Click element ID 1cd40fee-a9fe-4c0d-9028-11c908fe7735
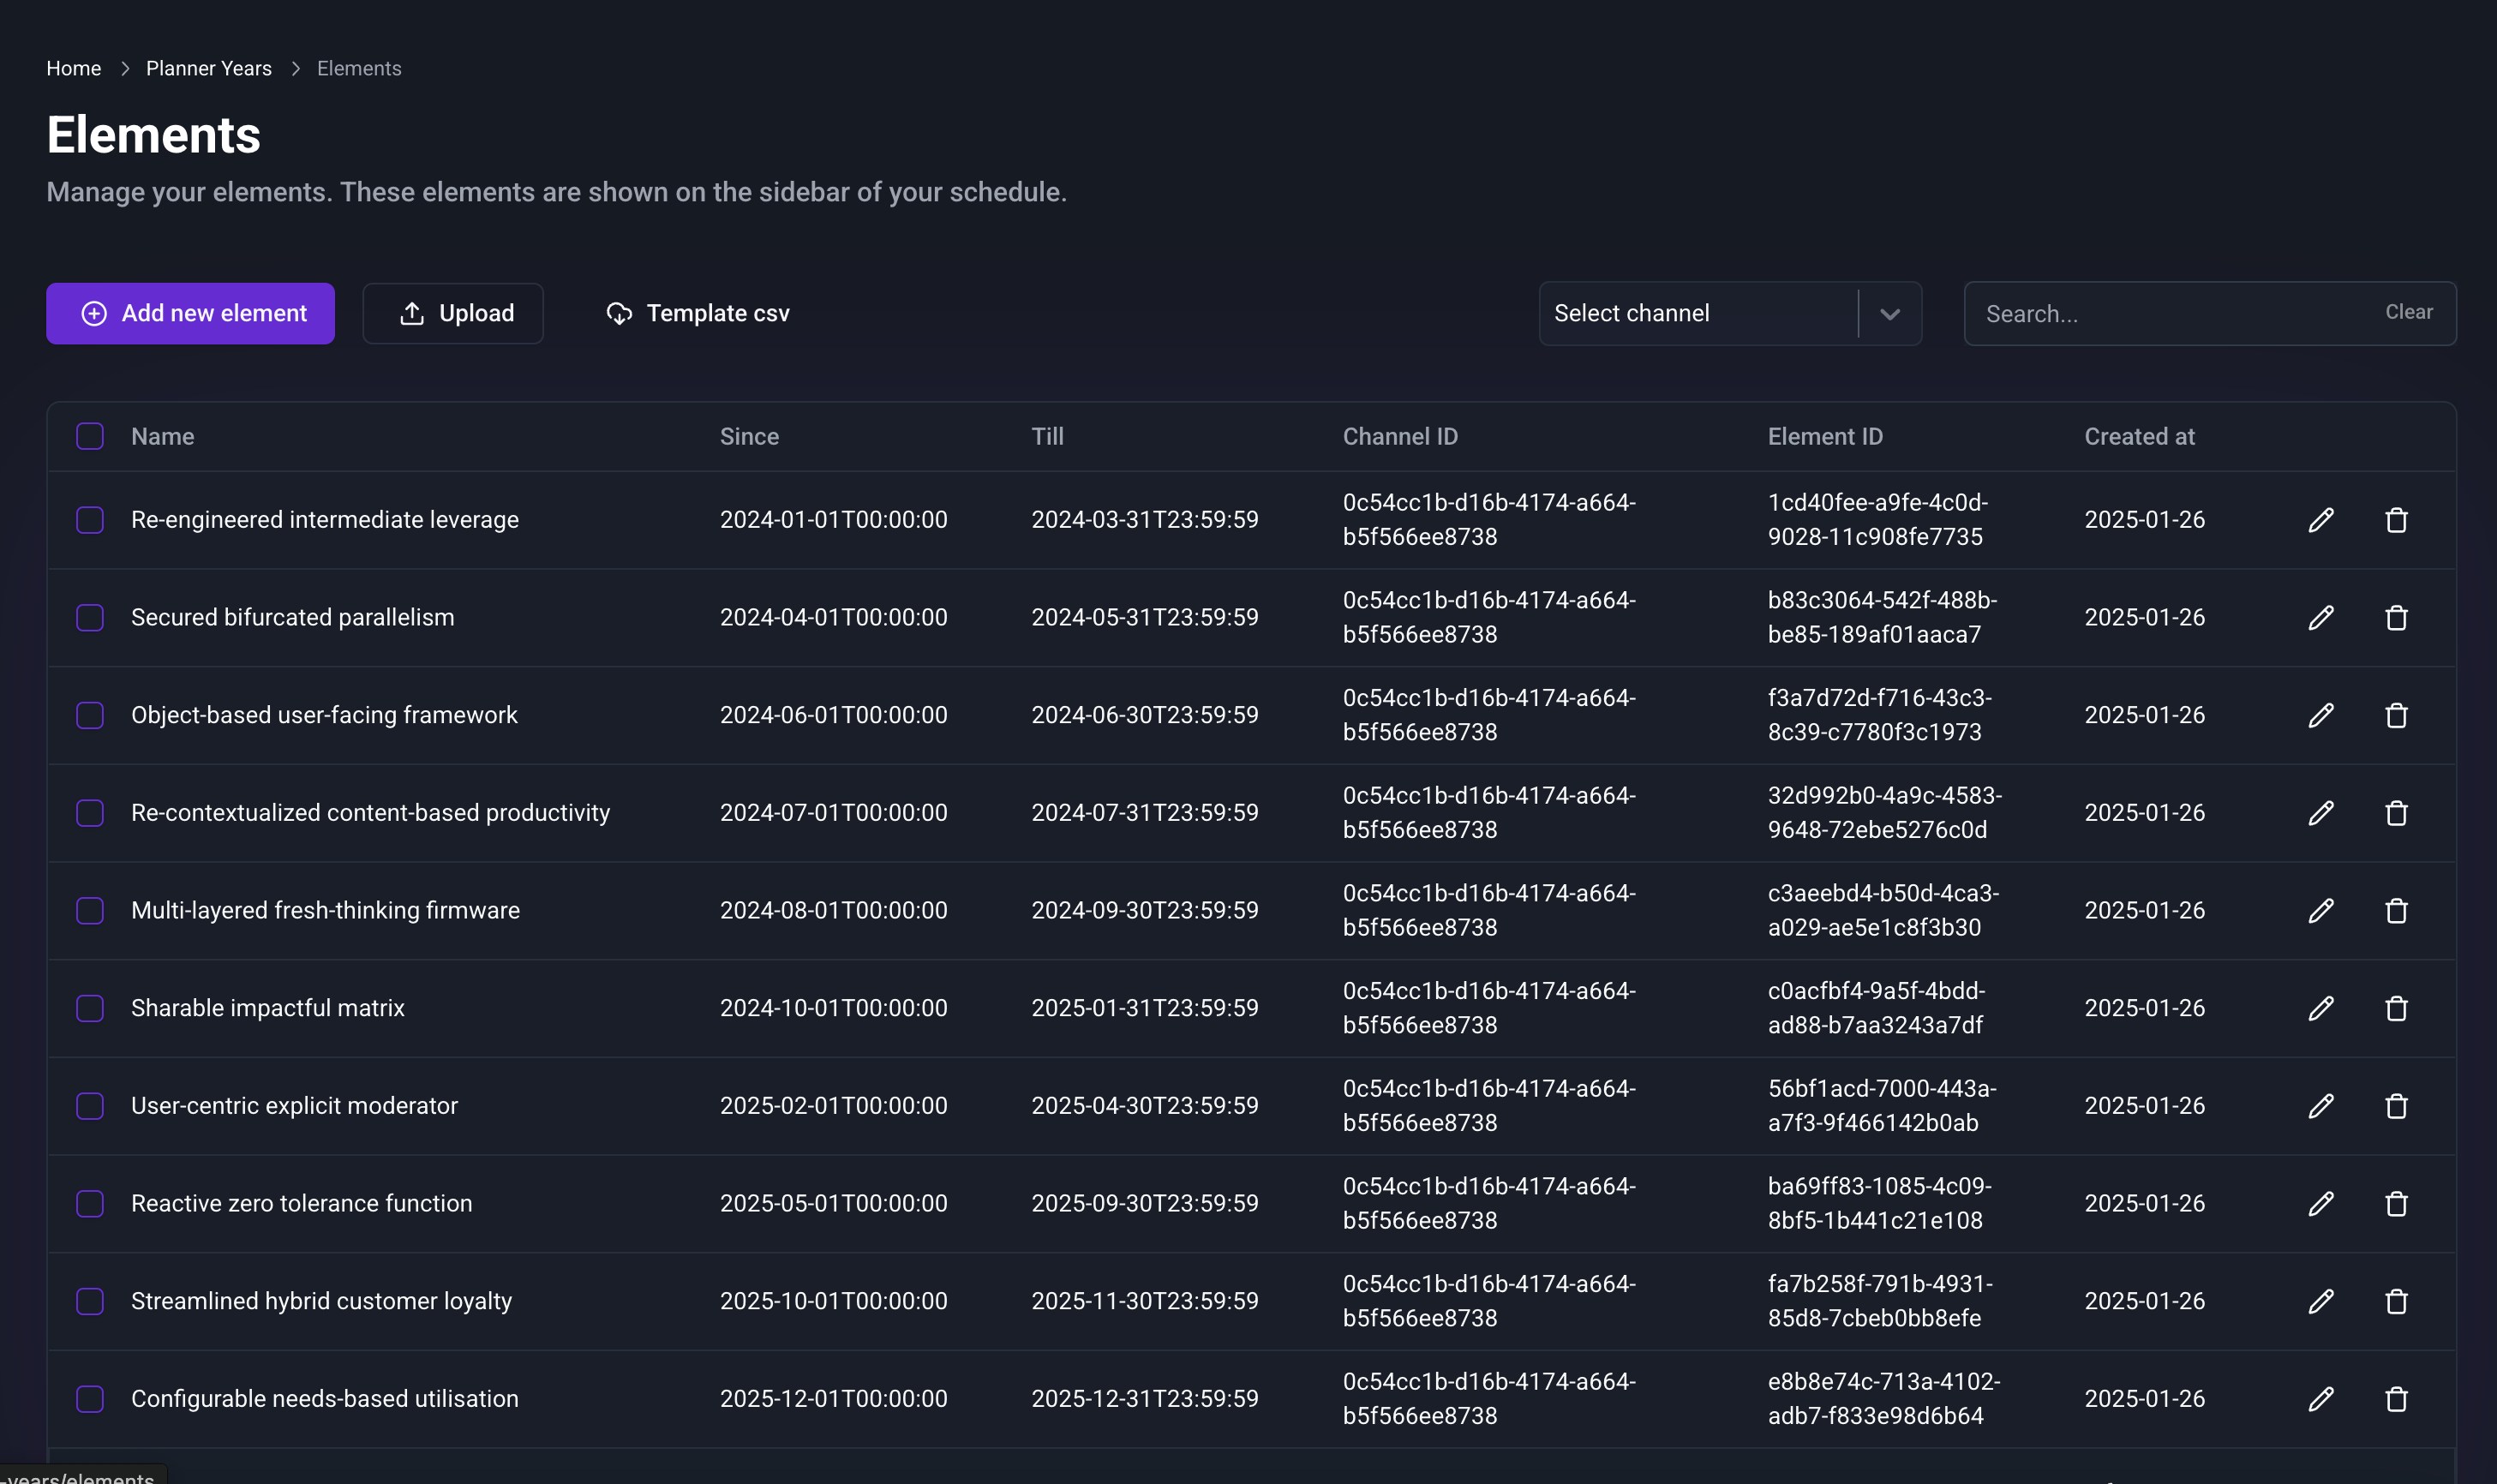Image resolution: width=2497 pixels, height=1484 pixels. point(1878,520)
